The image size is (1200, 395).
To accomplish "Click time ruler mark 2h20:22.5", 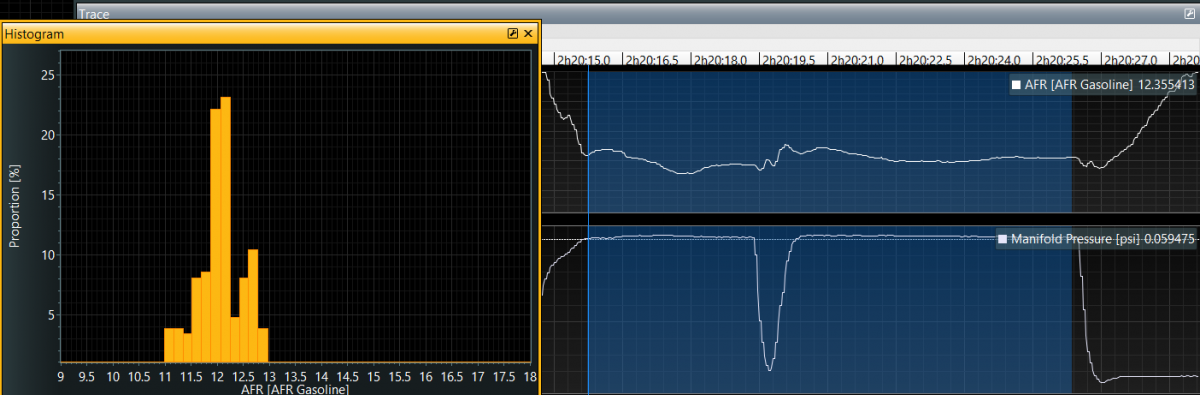I will tap(926, 60).
